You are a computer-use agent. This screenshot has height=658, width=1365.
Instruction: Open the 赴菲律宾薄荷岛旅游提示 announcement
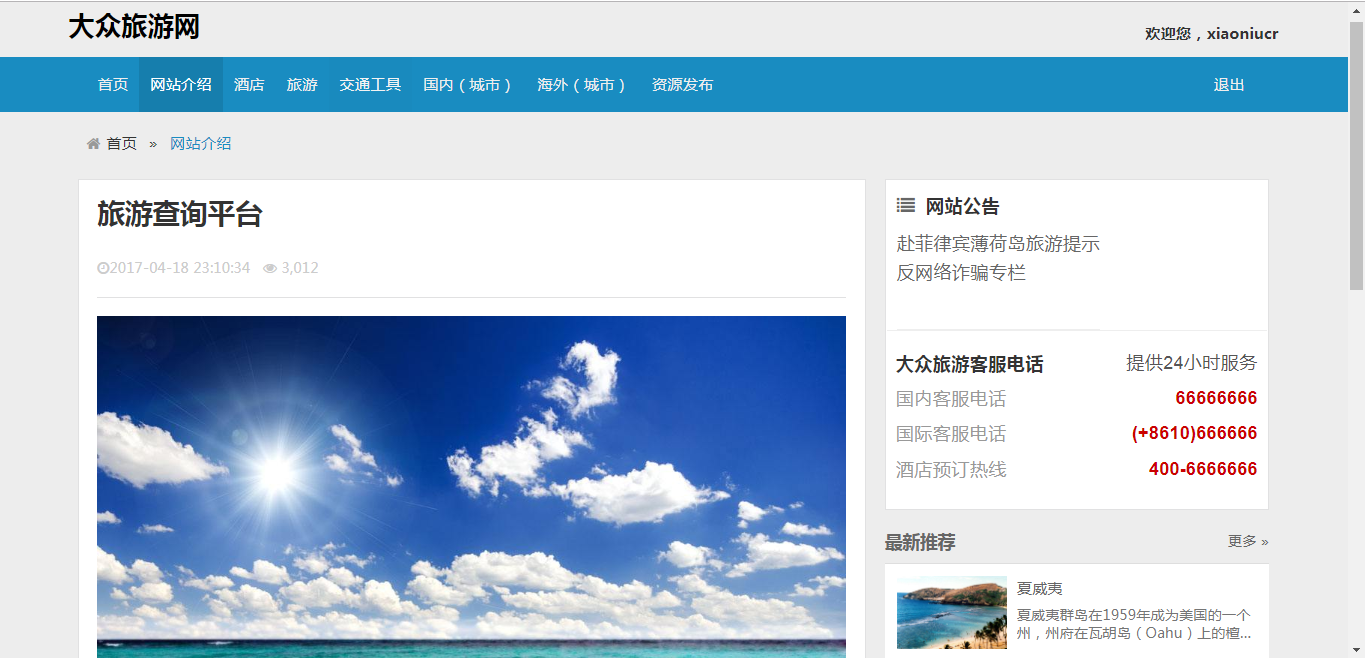[998, 244]
